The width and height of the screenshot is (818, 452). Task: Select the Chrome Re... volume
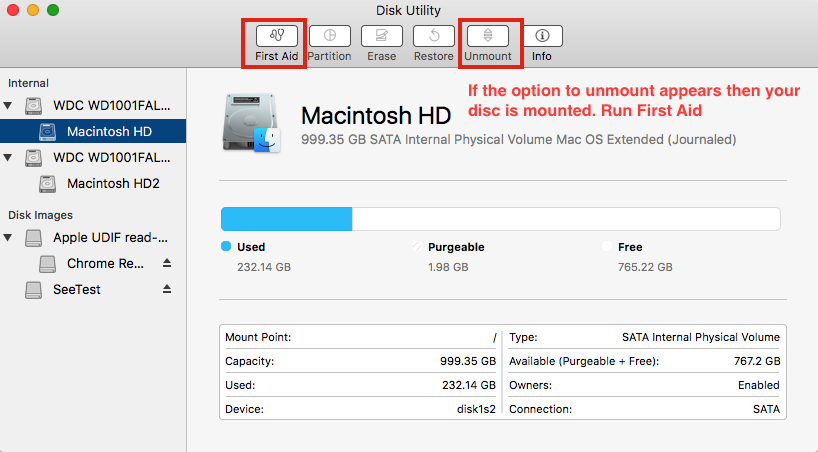[x=93, y=264]
